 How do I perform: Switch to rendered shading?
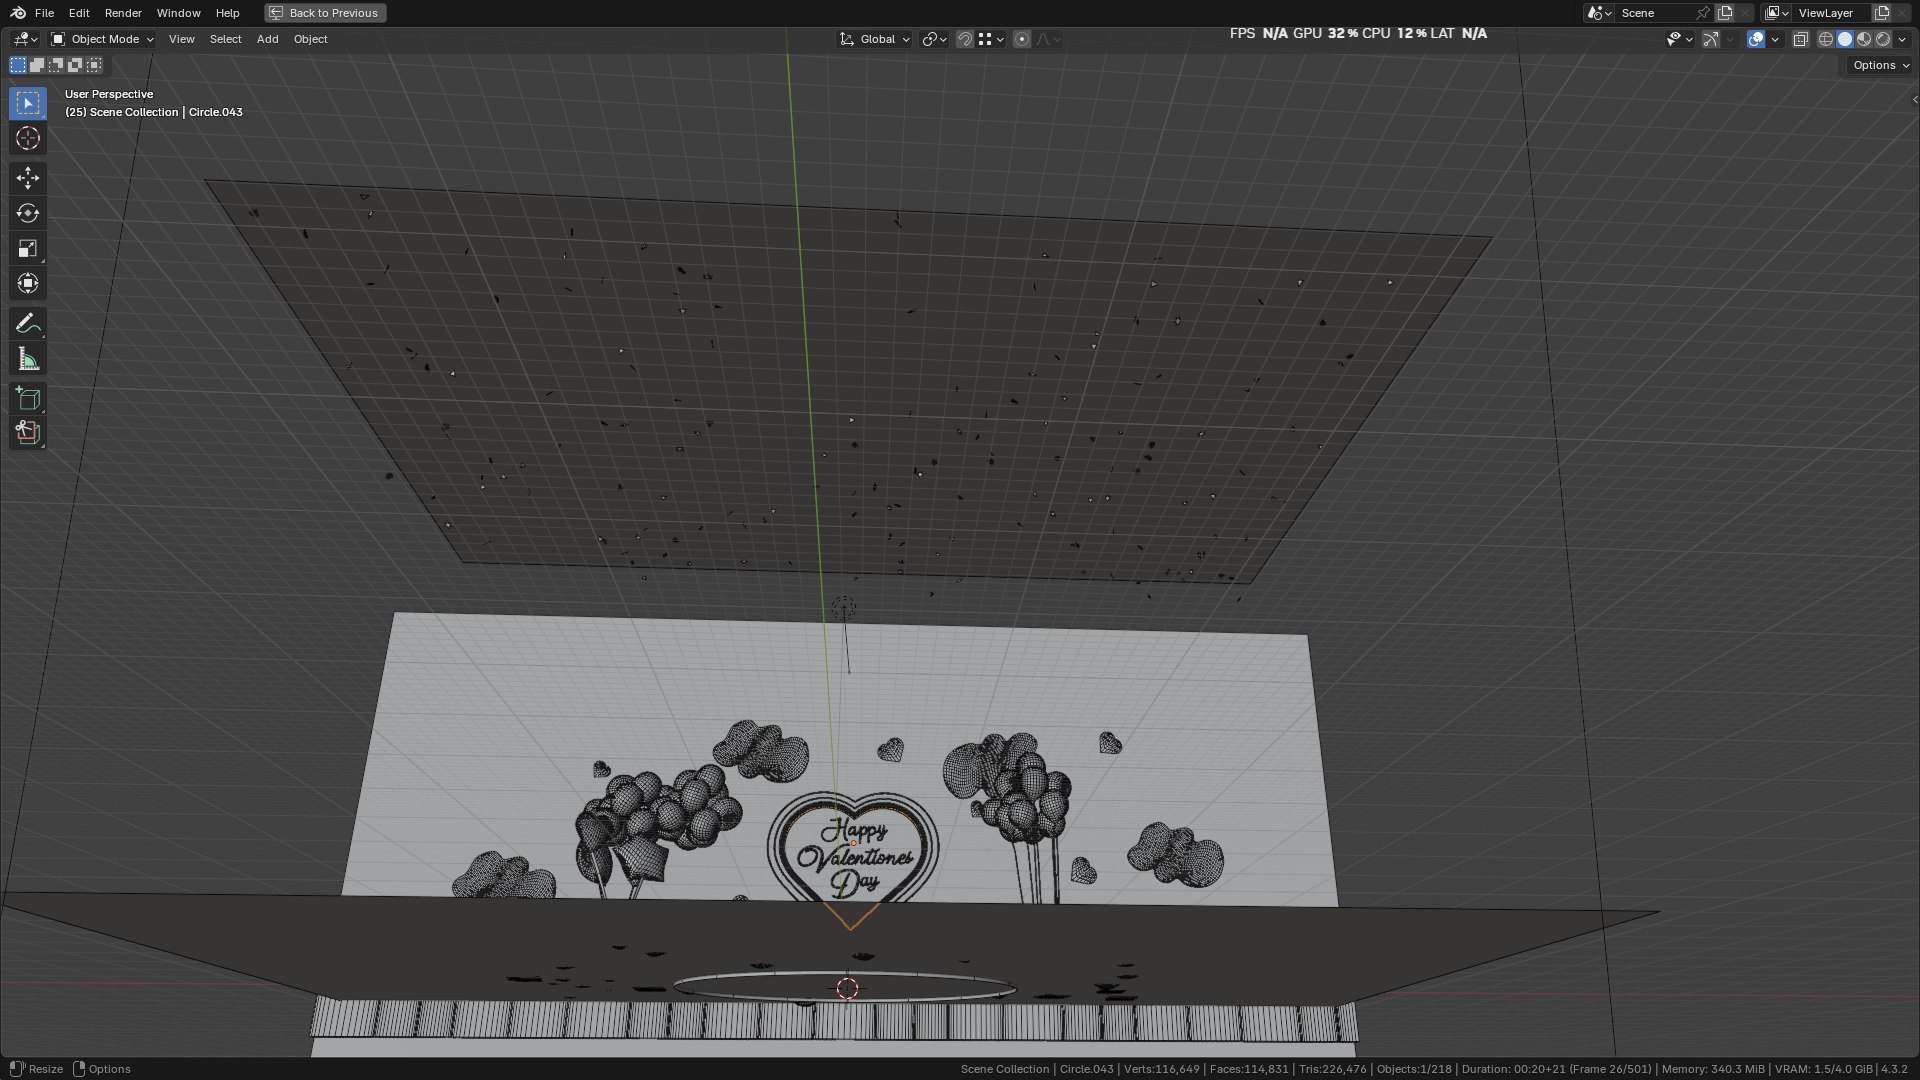(1883, 39)
